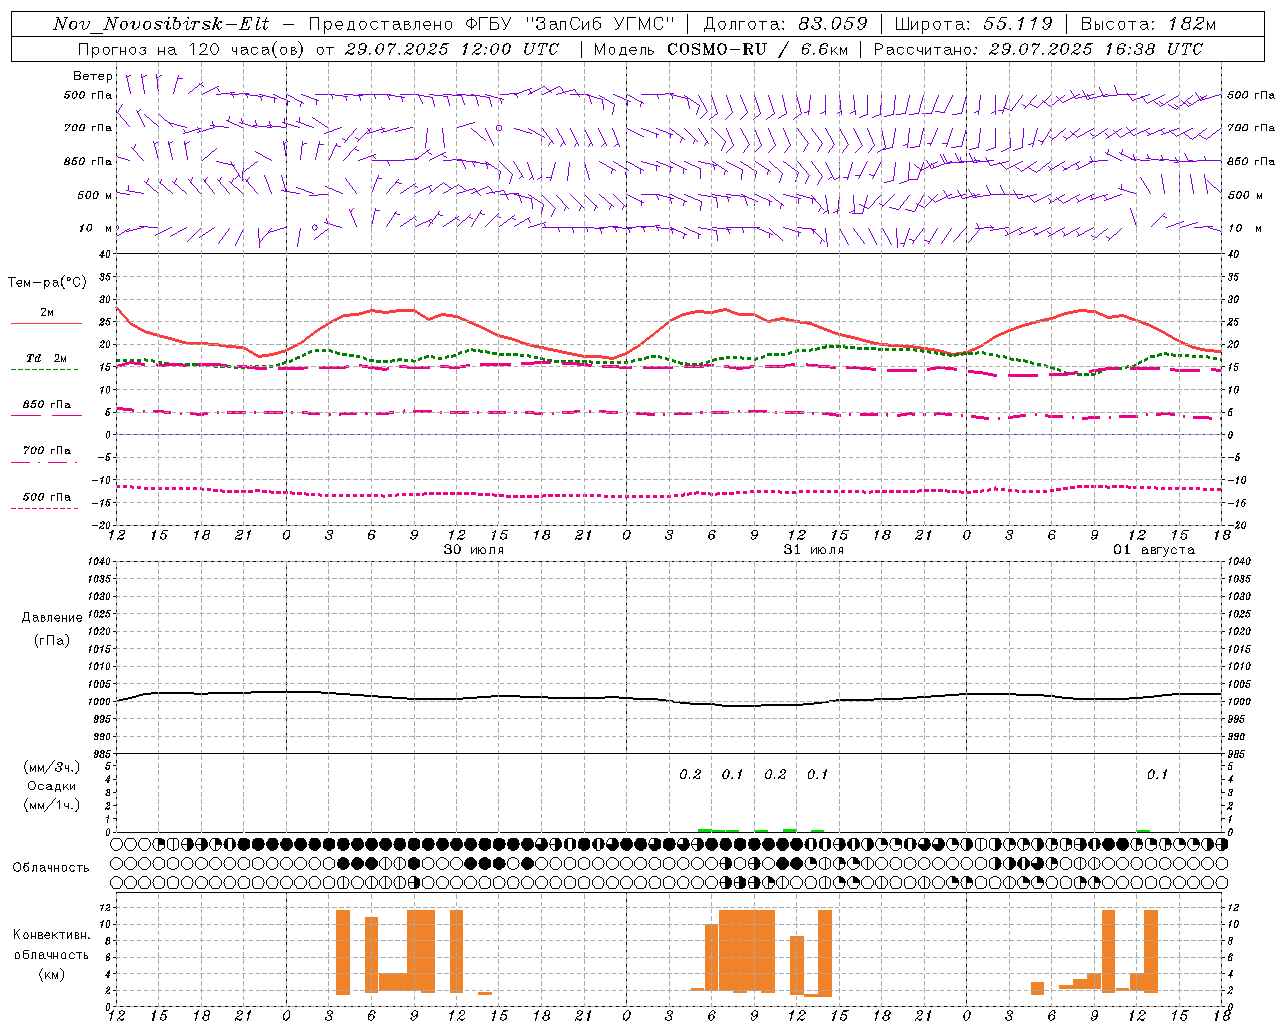
Task: Click the Долгота: 83.059 value
Action: click(785, 24)
